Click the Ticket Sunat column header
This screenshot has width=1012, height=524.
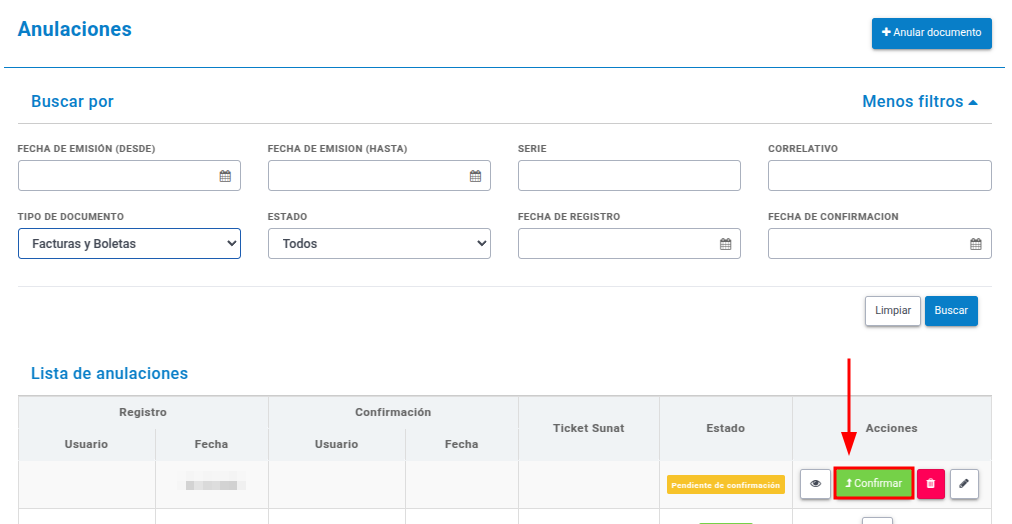tap(589, 428)
